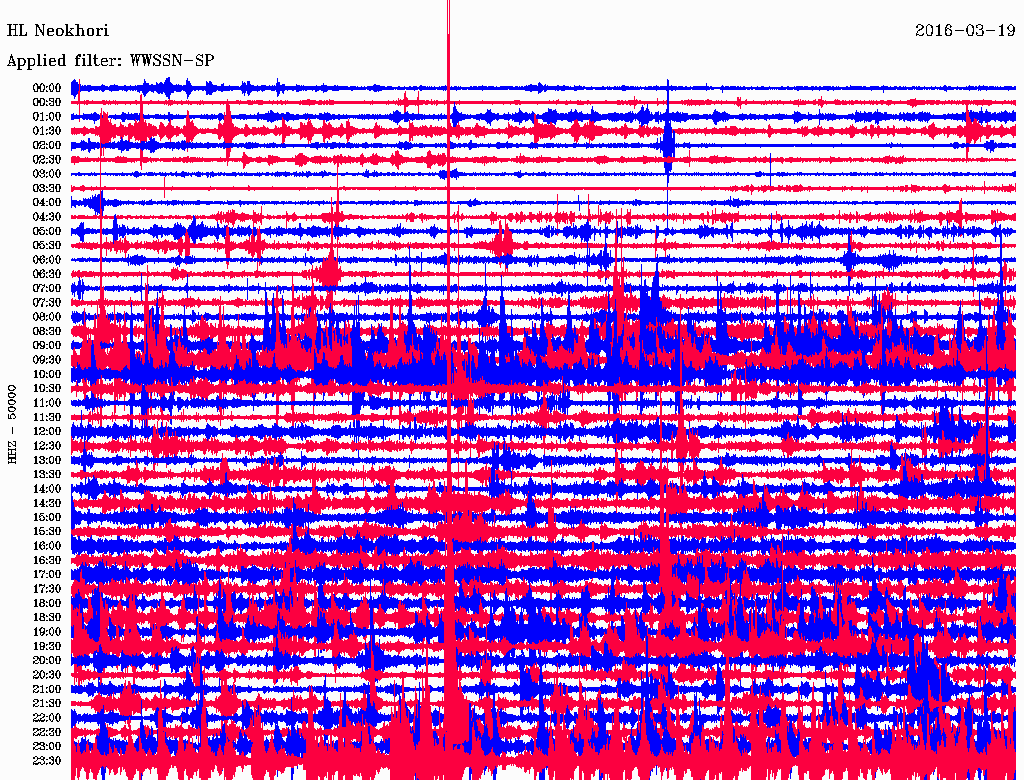Select the 19:00 time label
Screen dimensions: 1024x780
coord(47,632)
